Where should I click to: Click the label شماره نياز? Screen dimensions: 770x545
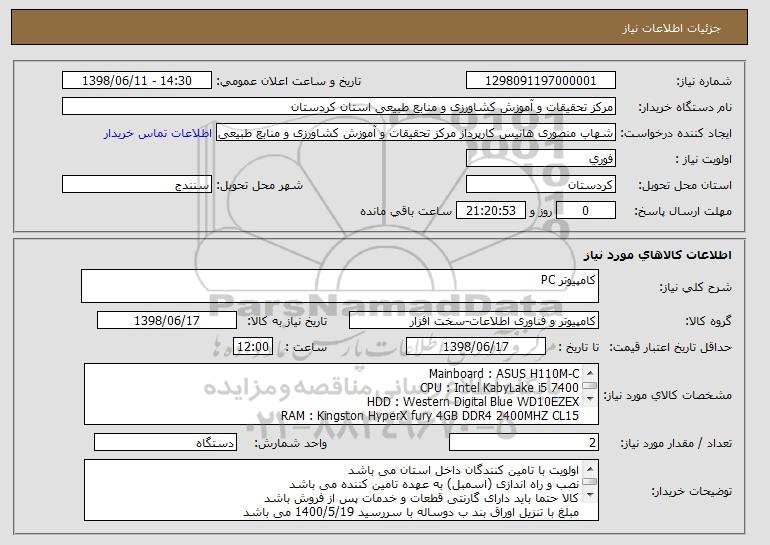tap(704, 81)
